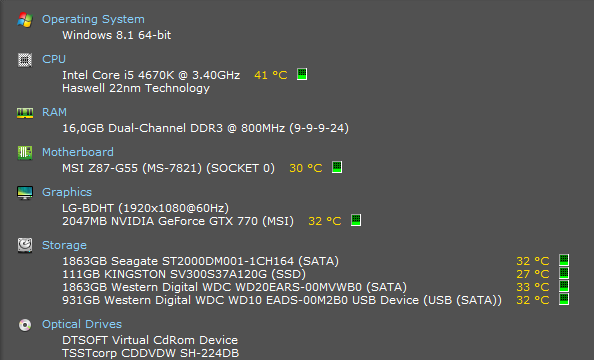Click the green Motherboard icon

[25, 153]
